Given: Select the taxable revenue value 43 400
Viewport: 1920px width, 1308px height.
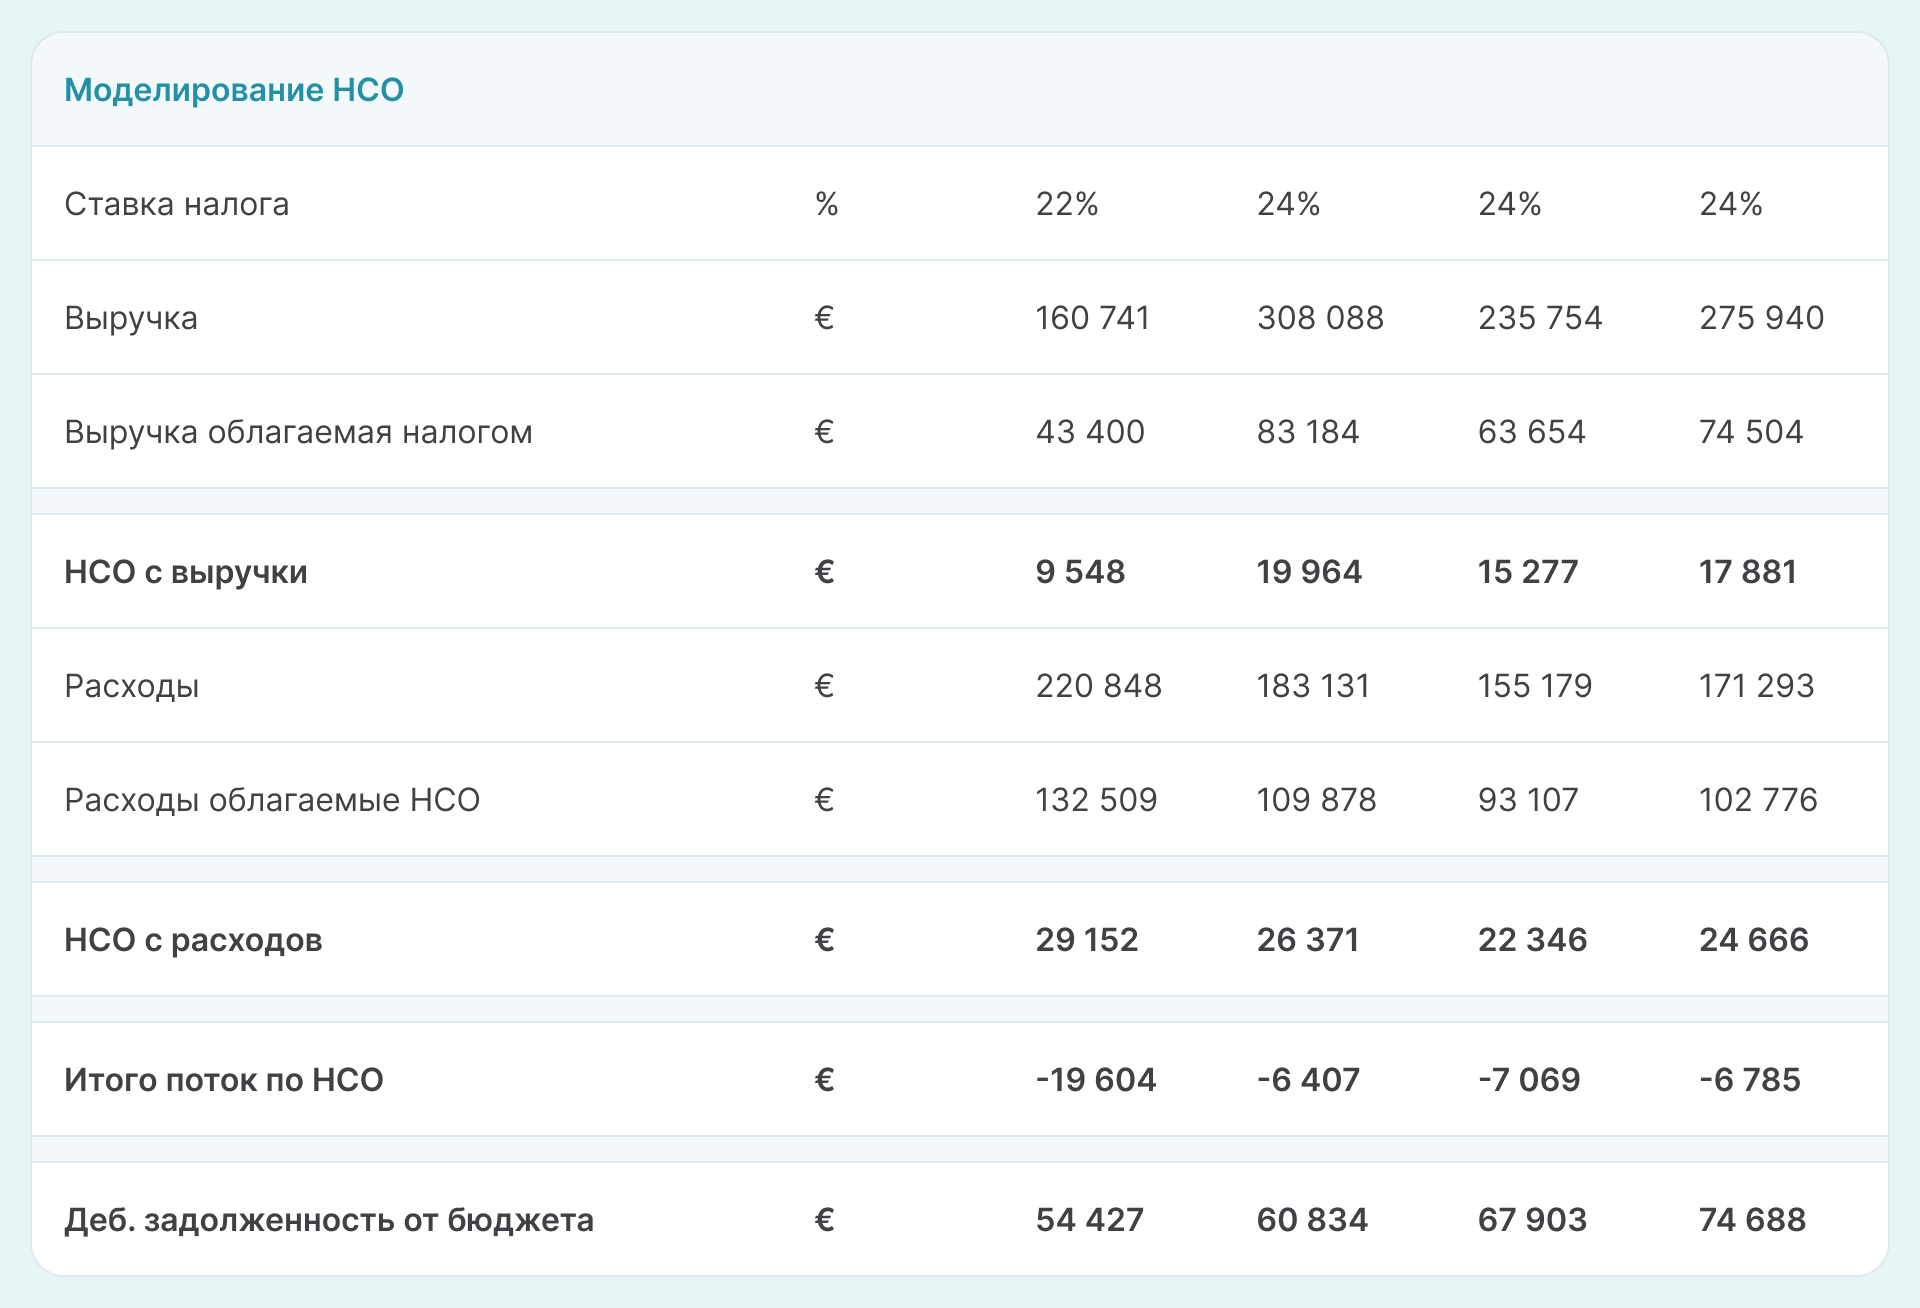Looking at the screenshot, I should pos(1089,432).
